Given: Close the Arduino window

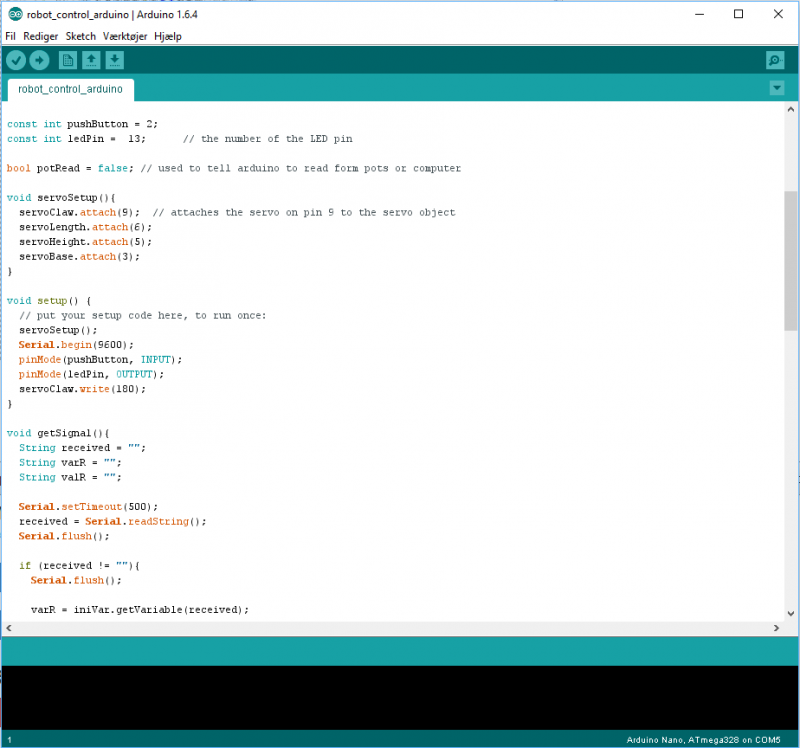Looking at the screenshot, I should click(778, 14).
